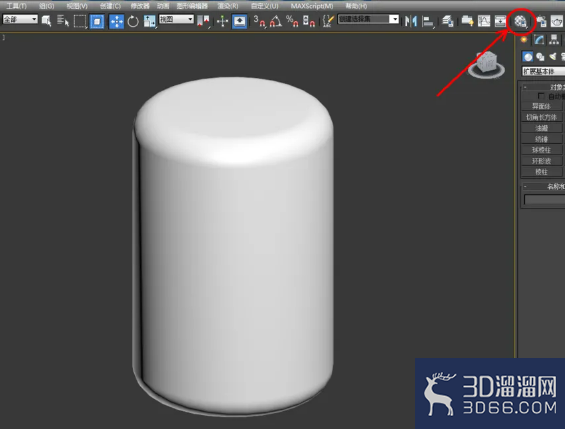The width and height of the screenshot is (565, 429).
Task: Click the 油罐 button
Action: coord(542,128)
